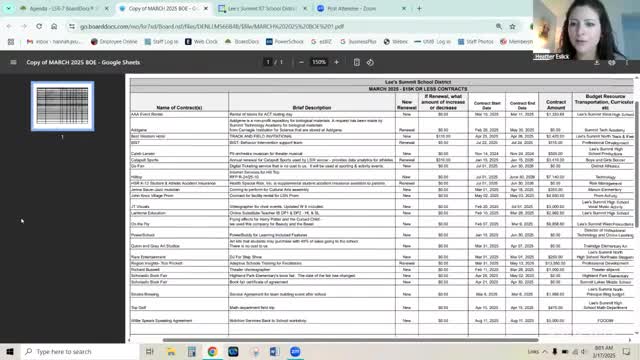This screenshot has width=640, height=360.
Task: Click the 'Brief Description' column header
Action: (312, 108)
